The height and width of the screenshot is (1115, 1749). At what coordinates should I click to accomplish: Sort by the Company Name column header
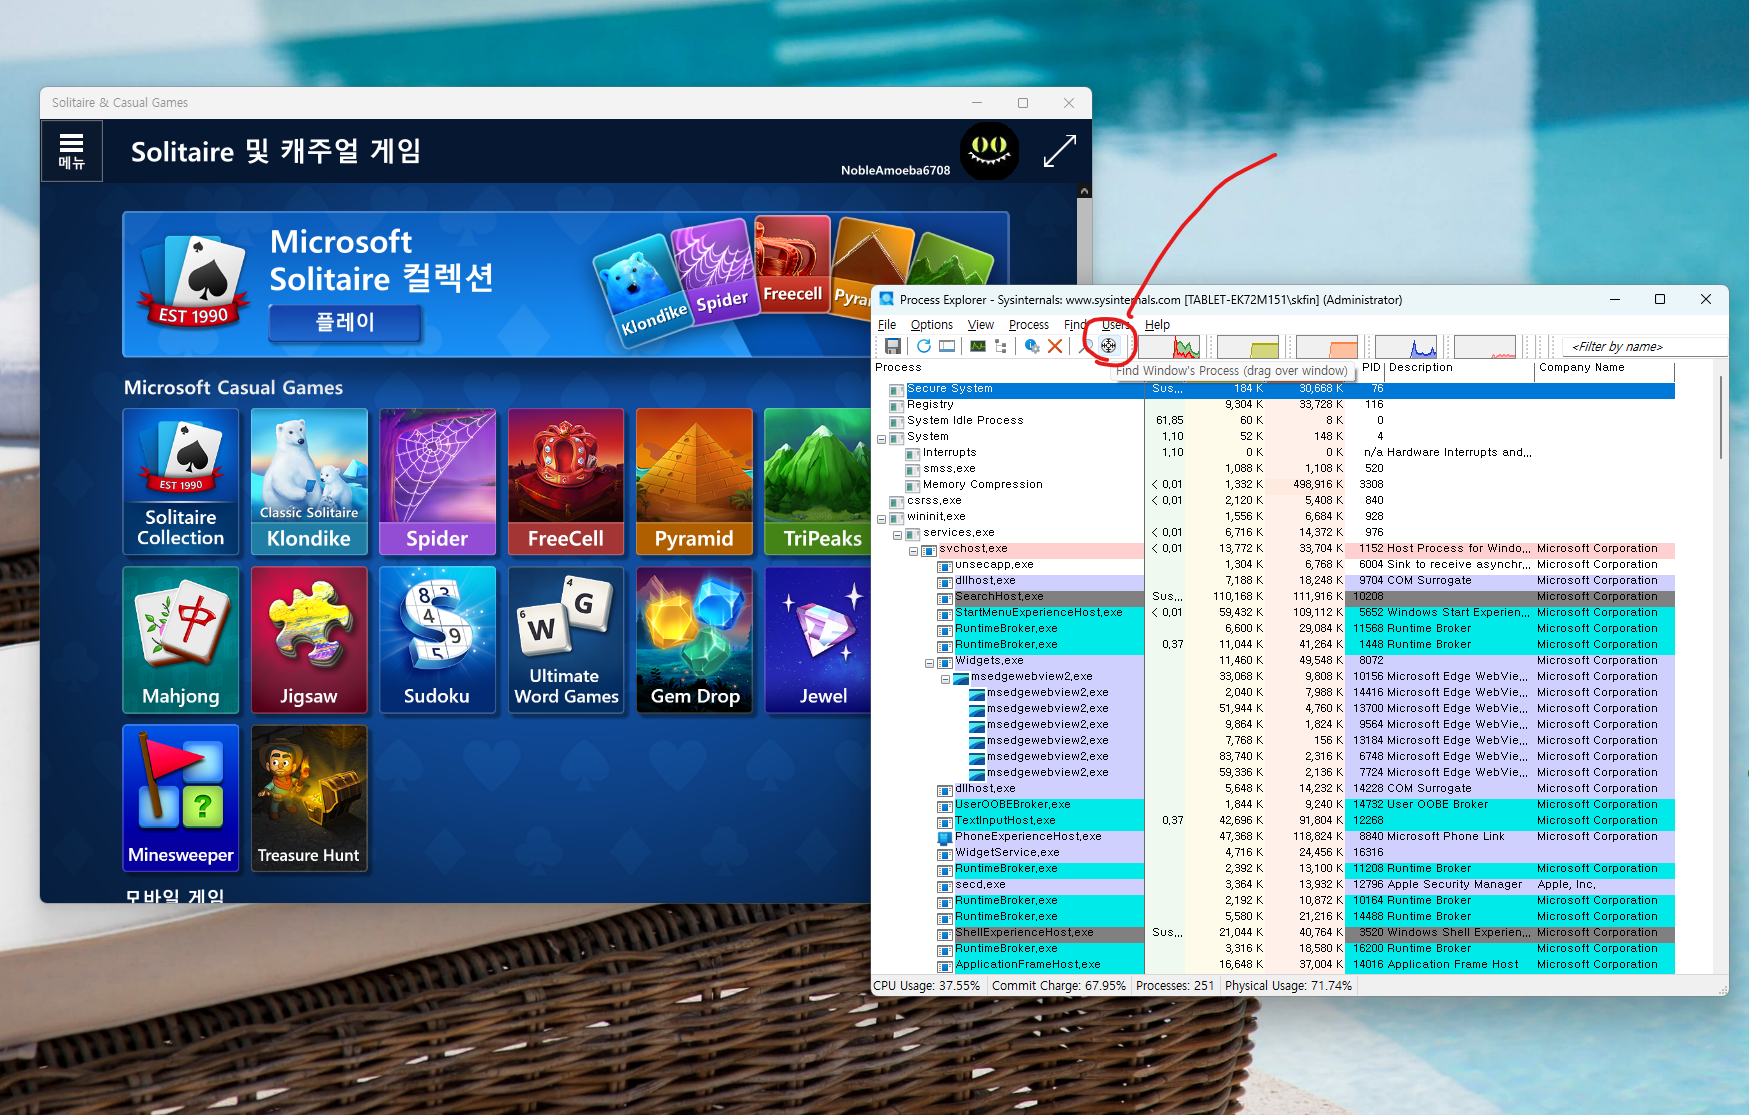[1604, 368]
